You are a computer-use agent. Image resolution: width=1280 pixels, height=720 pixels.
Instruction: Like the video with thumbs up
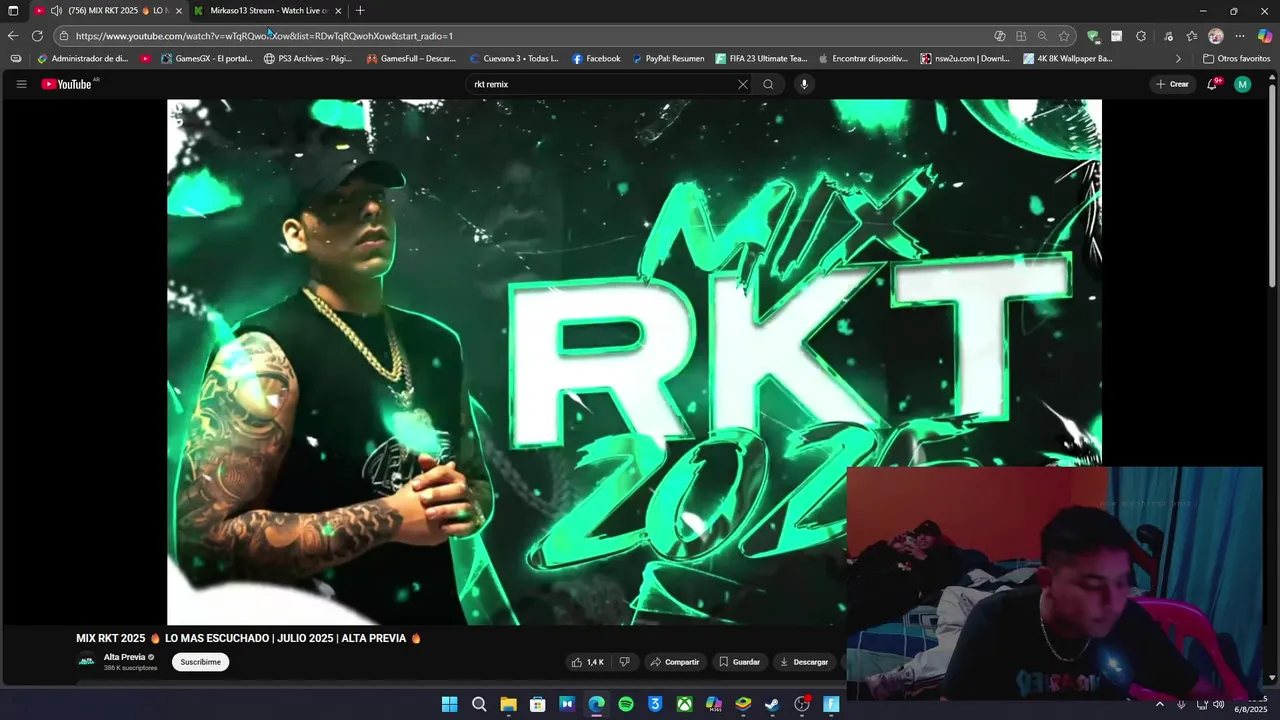pyautogui.click(x=588, y=662)
